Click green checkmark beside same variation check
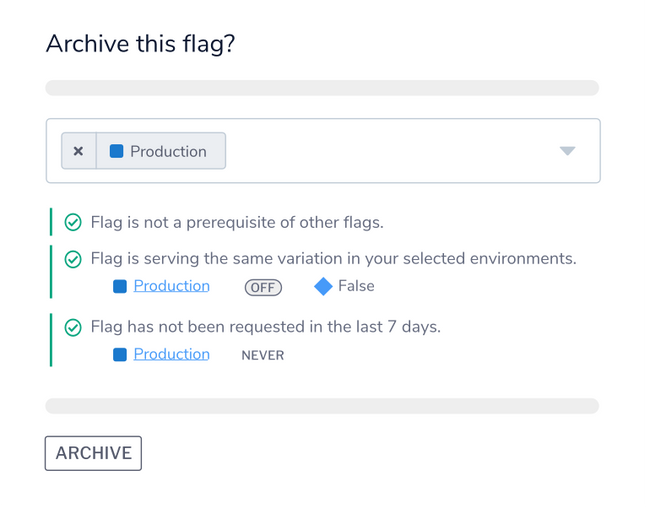The image size is (650, 508). click(x=73, y=259)
